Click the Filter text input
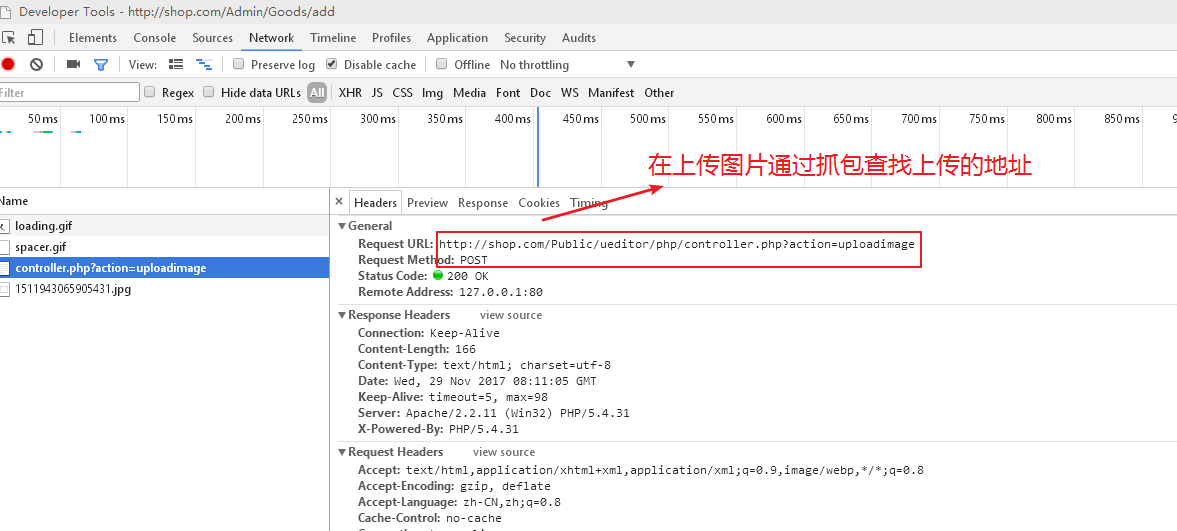 (68, 93)
